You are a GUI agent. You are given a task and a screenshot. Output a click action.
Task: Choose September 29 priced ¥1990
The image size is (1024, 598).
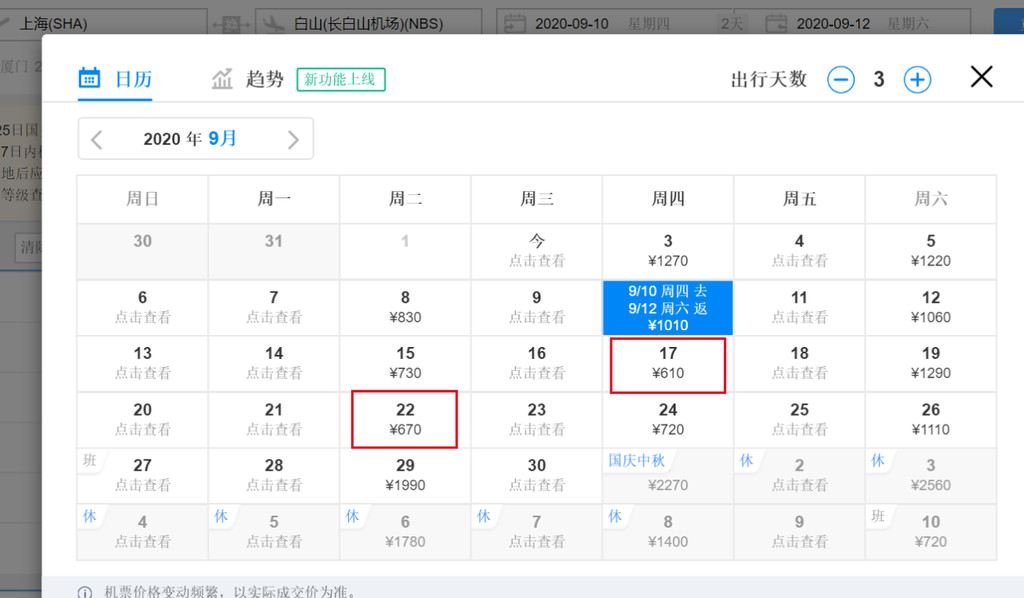coord(405,476)
